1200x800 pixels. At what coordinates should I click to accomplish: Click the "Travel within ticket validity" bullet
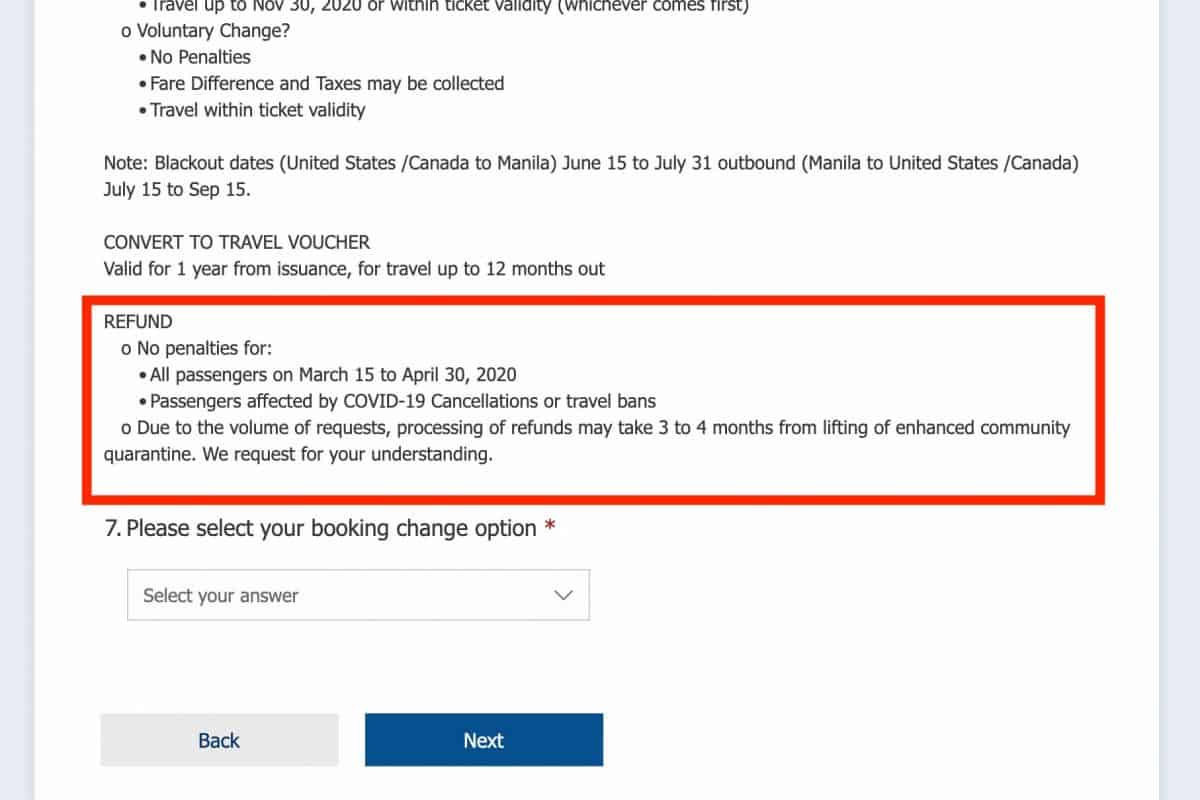(x=257, y=110)
